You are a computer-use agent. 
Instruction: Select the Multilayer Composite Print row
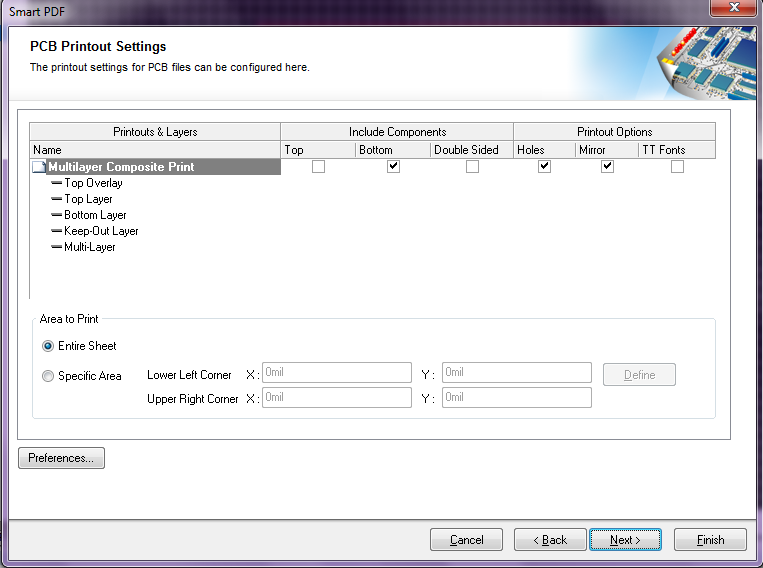click(x=155, y=167)
